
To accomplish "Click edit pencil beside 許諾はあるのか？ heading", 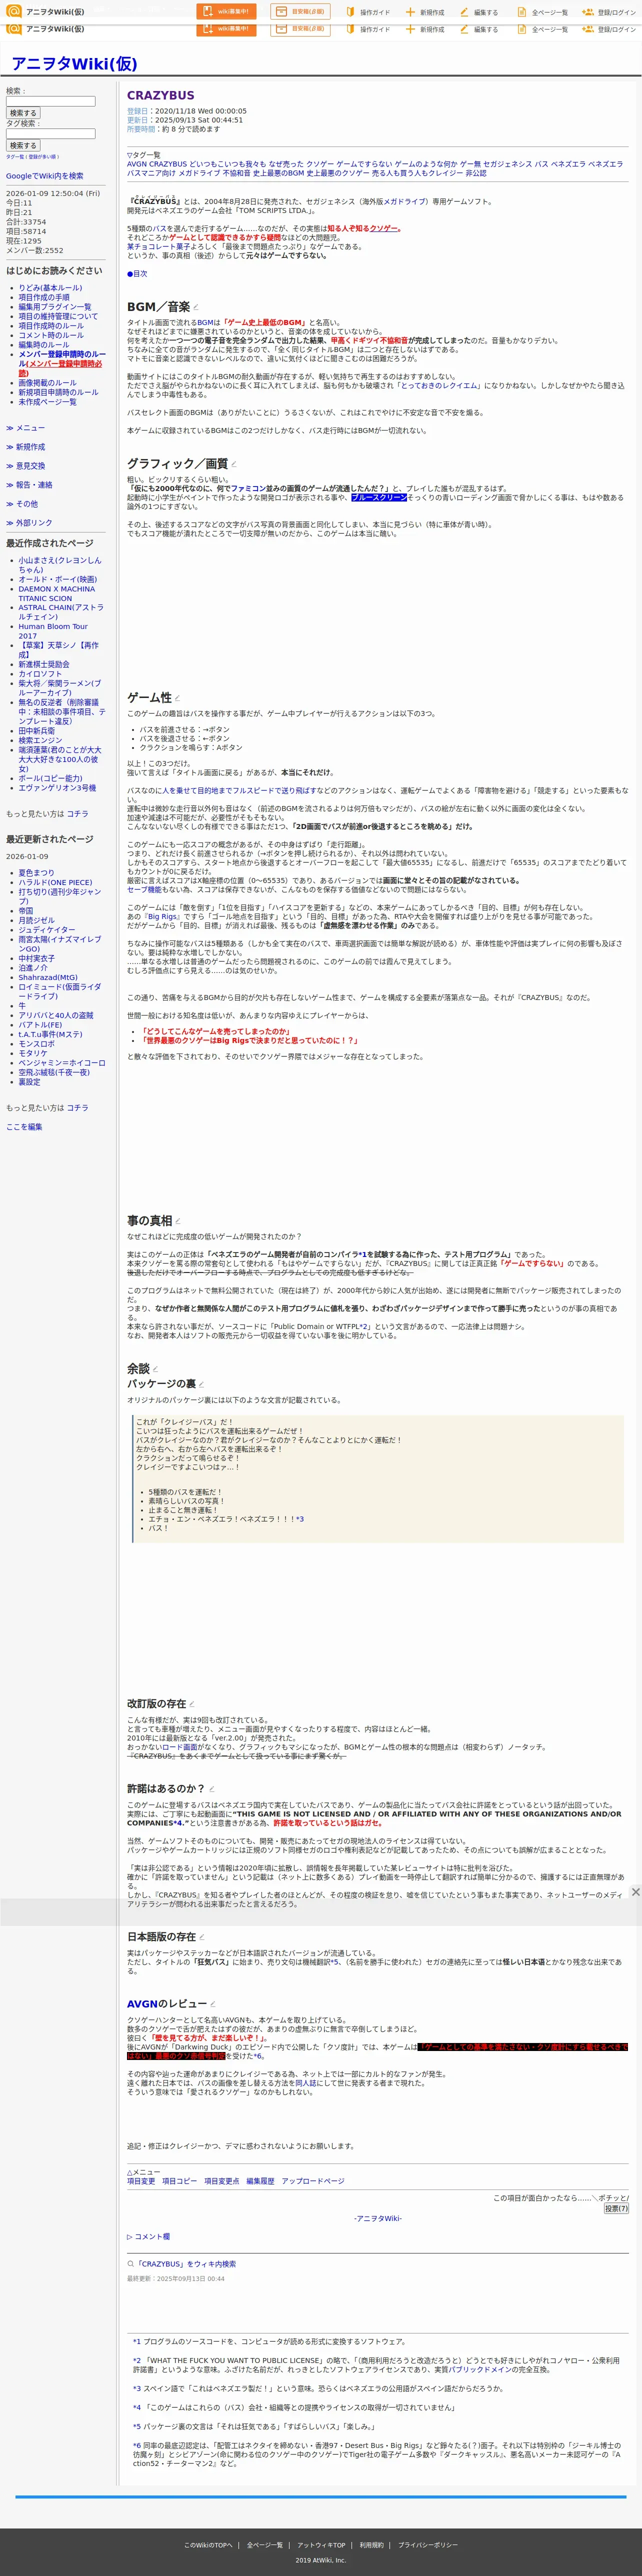I will [211, 1789].
